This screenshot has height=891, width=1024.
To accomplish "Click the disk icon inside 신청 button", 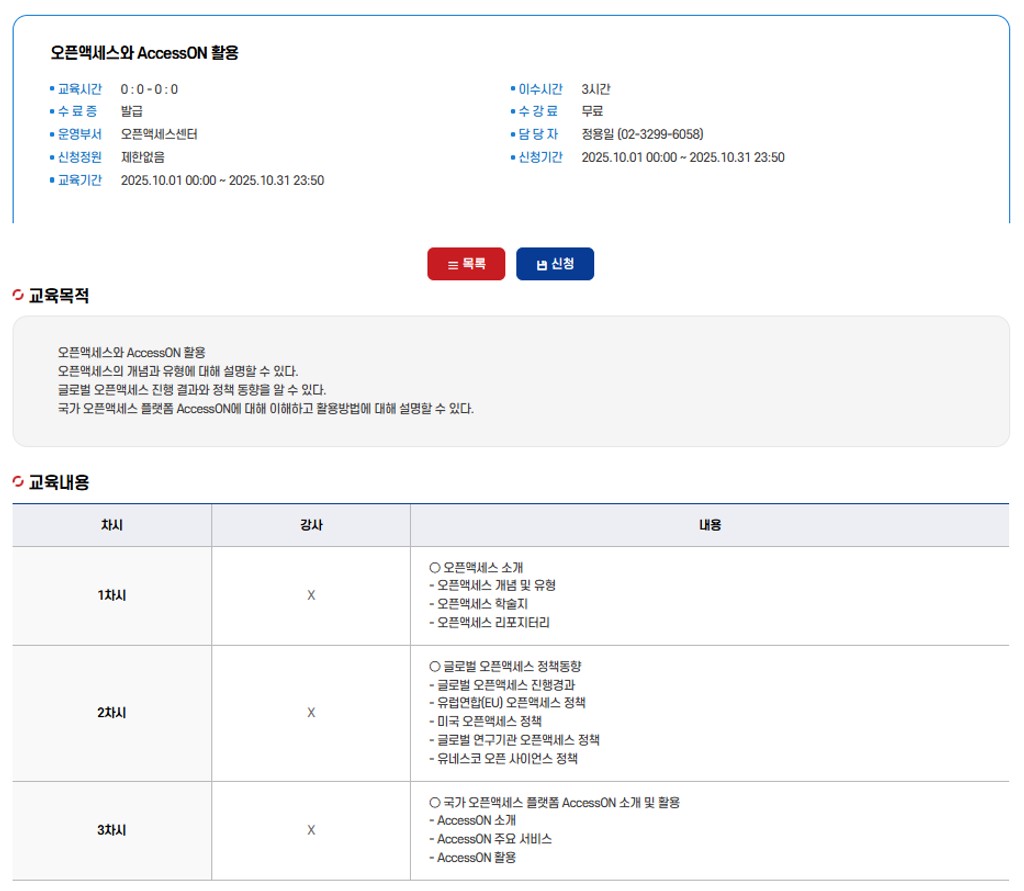I will point(542,265).
